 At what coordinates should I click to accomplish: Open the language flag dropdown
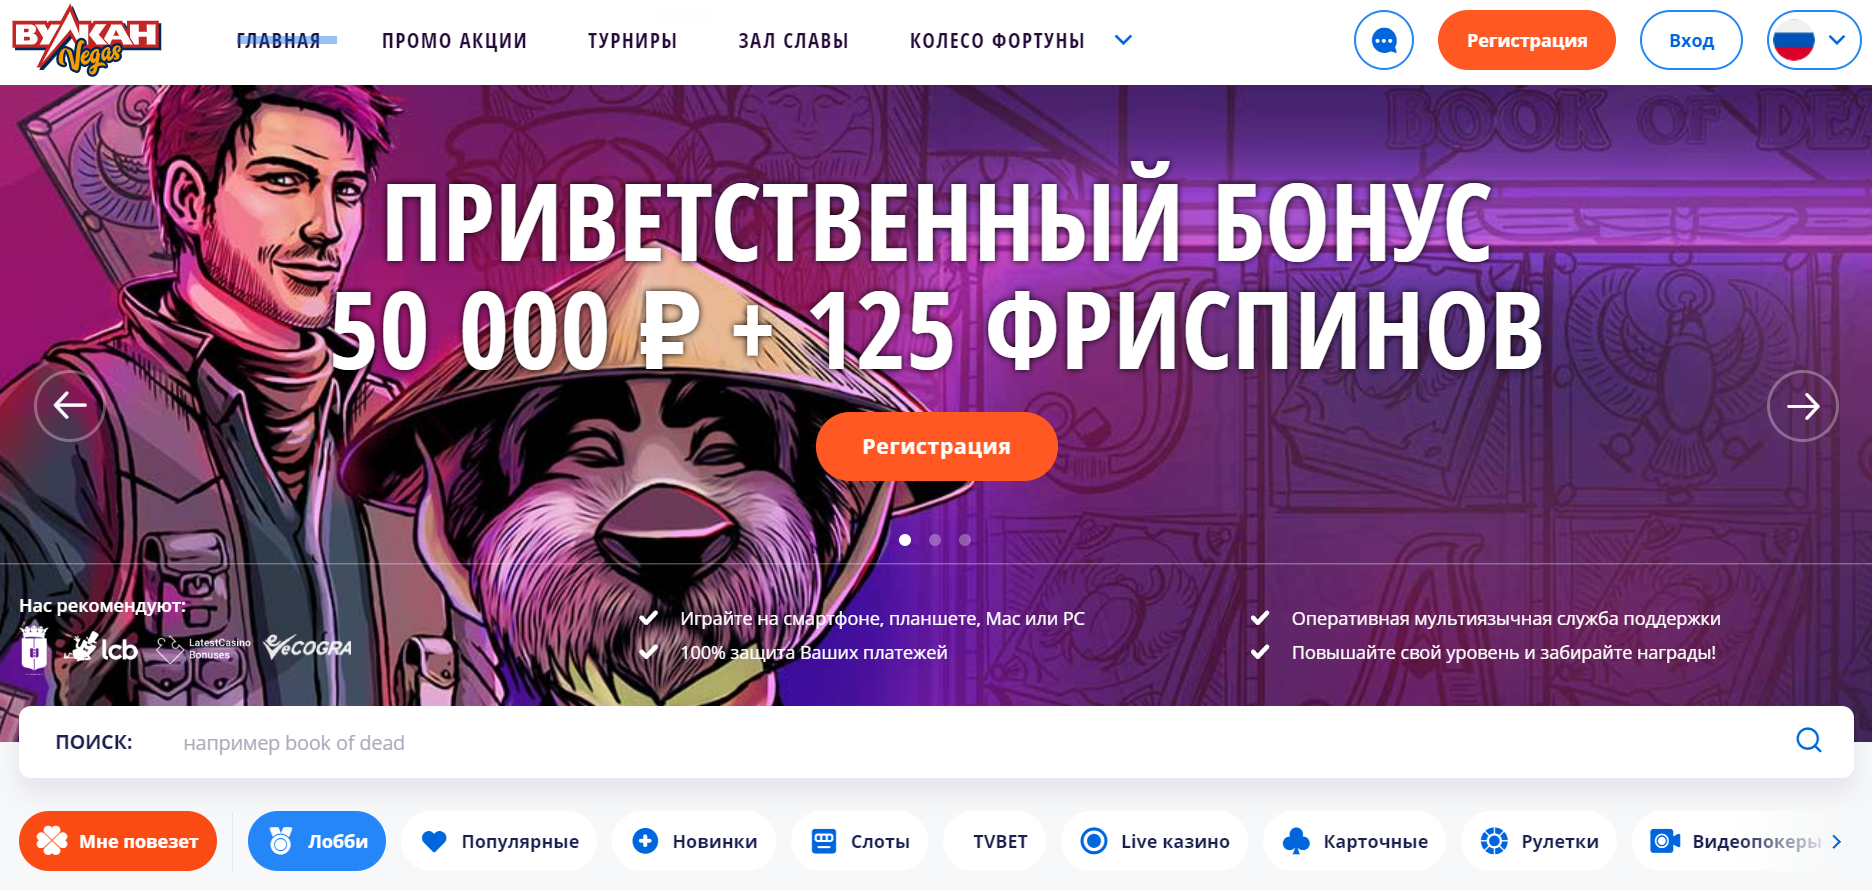(1814, 40)
